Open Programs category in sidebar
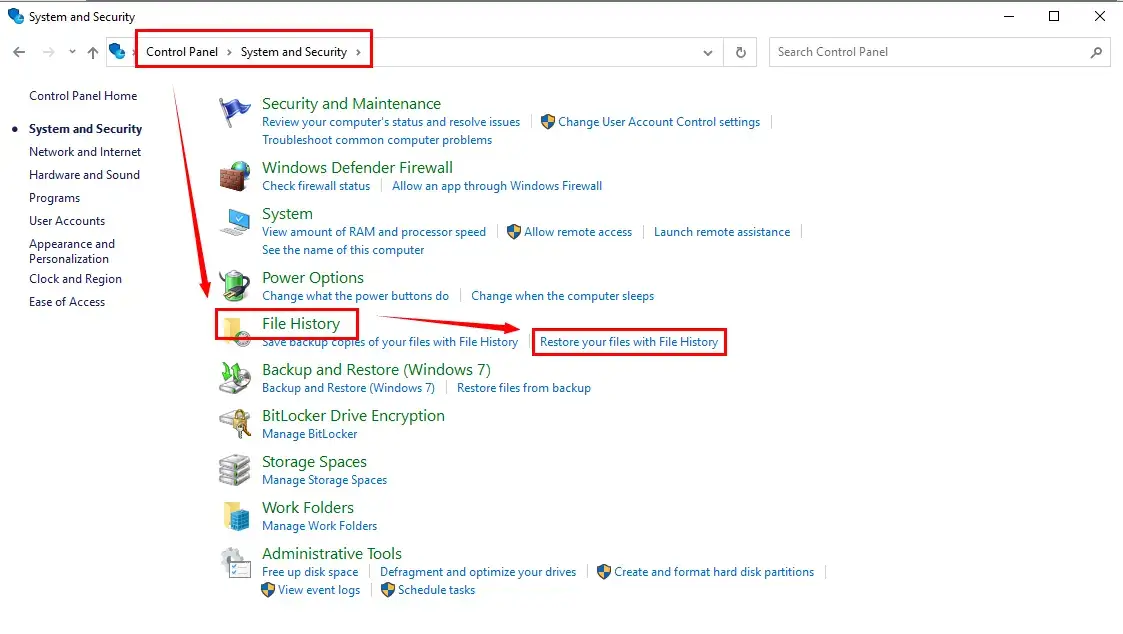 [x=54, y=198]
